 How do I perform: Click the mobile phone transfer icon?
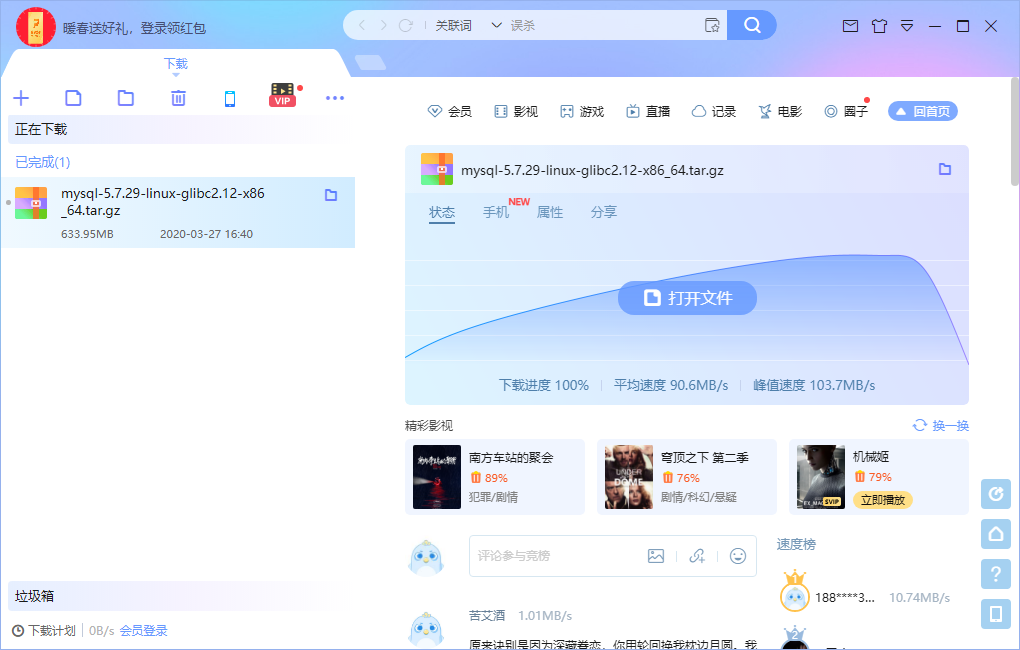point(230,98)
